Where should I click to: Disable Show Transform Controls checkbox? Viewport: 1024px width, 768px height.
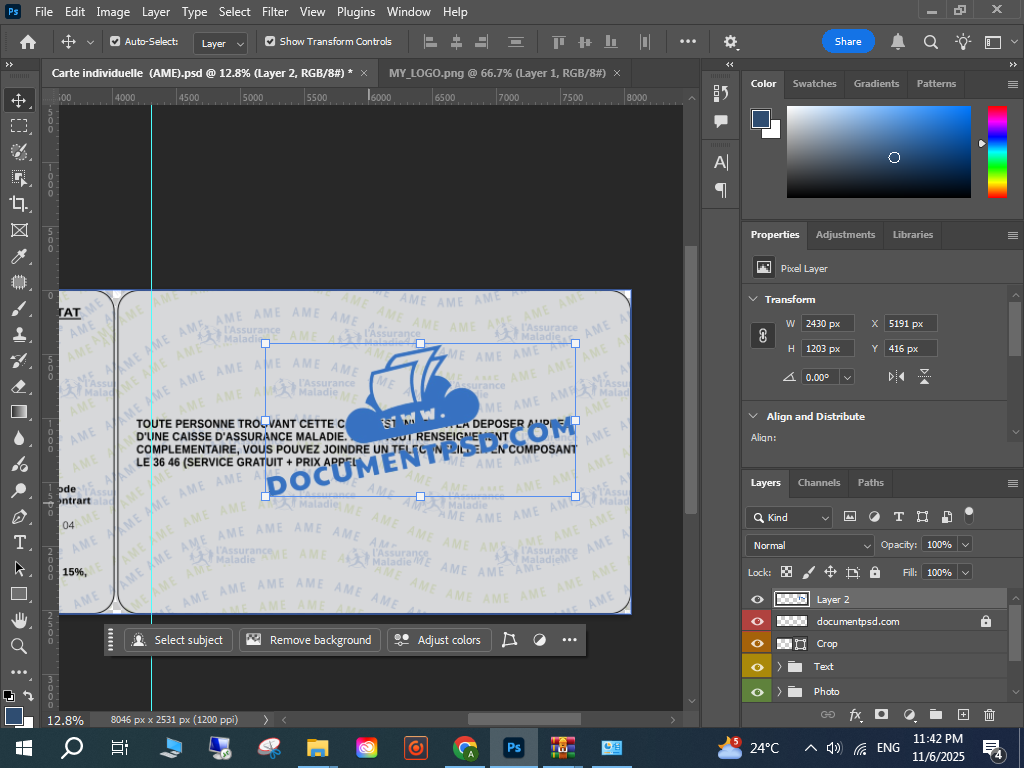[x=270, y=42]
